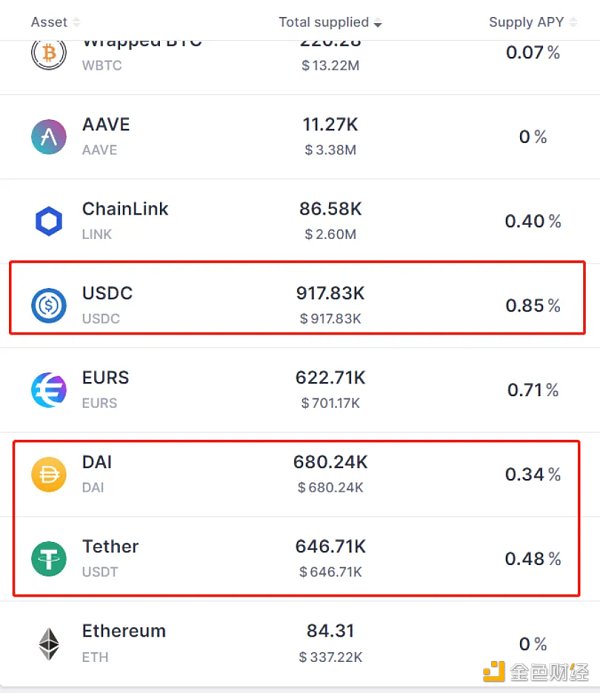600x693 pixels.
Task: Click the AAVE 11.27K supplied value
Action: point(330,124)
